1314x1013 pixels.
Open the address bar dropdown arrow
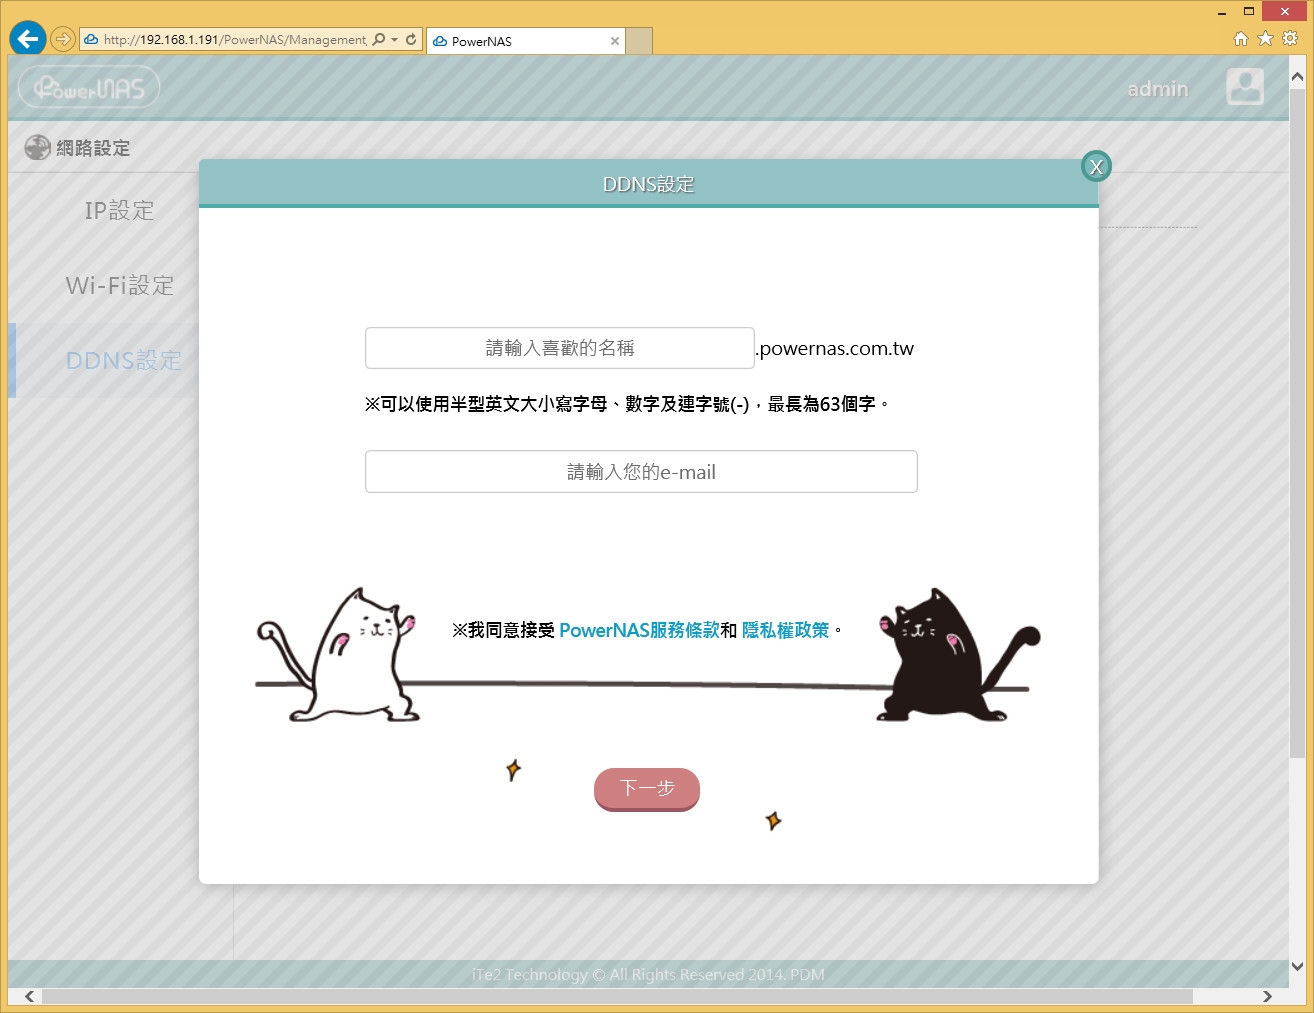(395, 40)
